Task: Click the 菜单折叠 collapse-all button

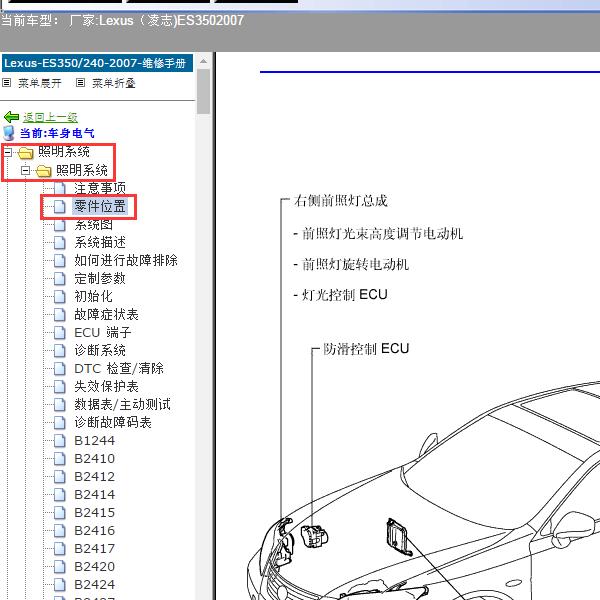Action: coord(114,83)
